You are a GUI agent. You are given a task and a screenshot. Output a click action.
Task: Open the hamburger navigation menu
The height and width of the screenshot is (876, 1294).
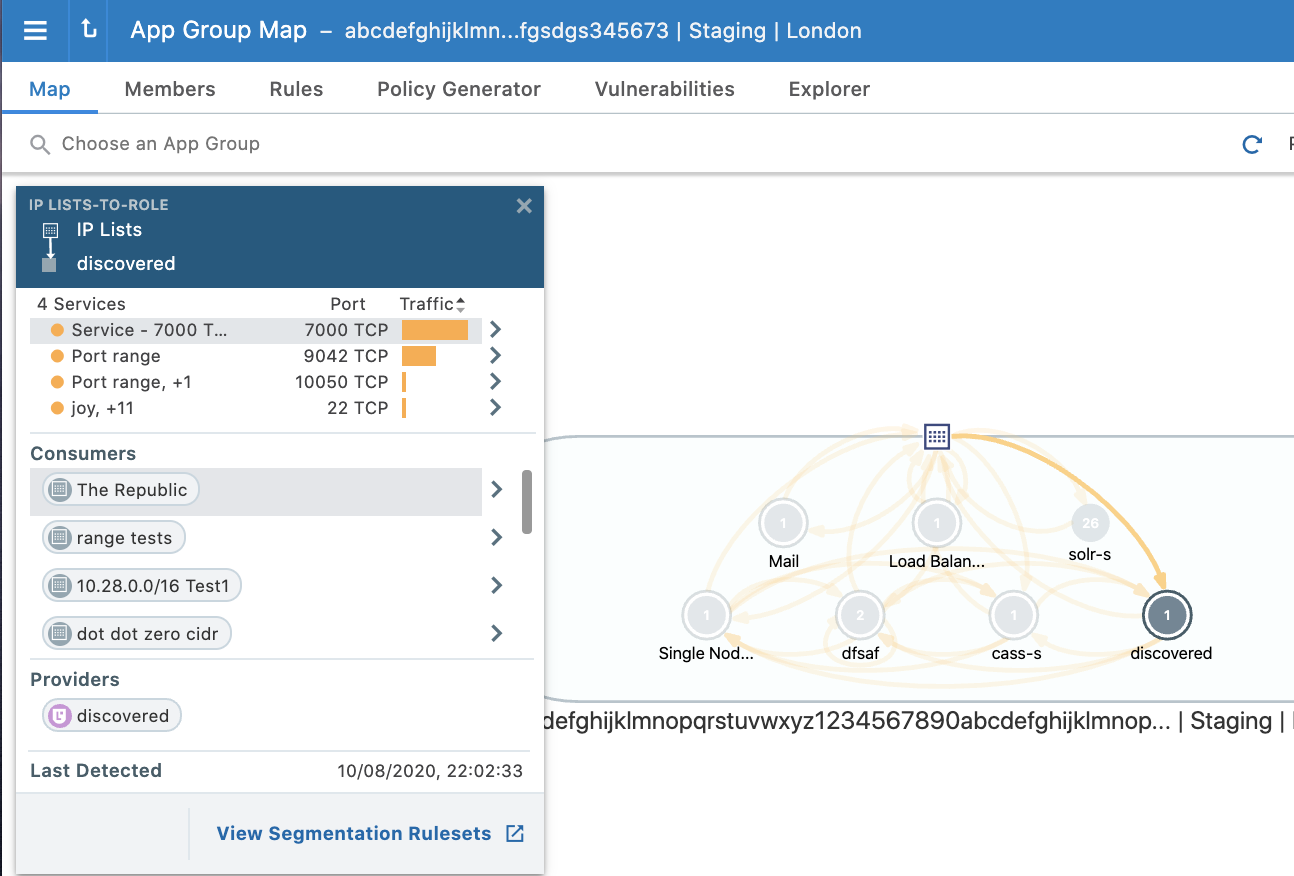click(35, 30)
